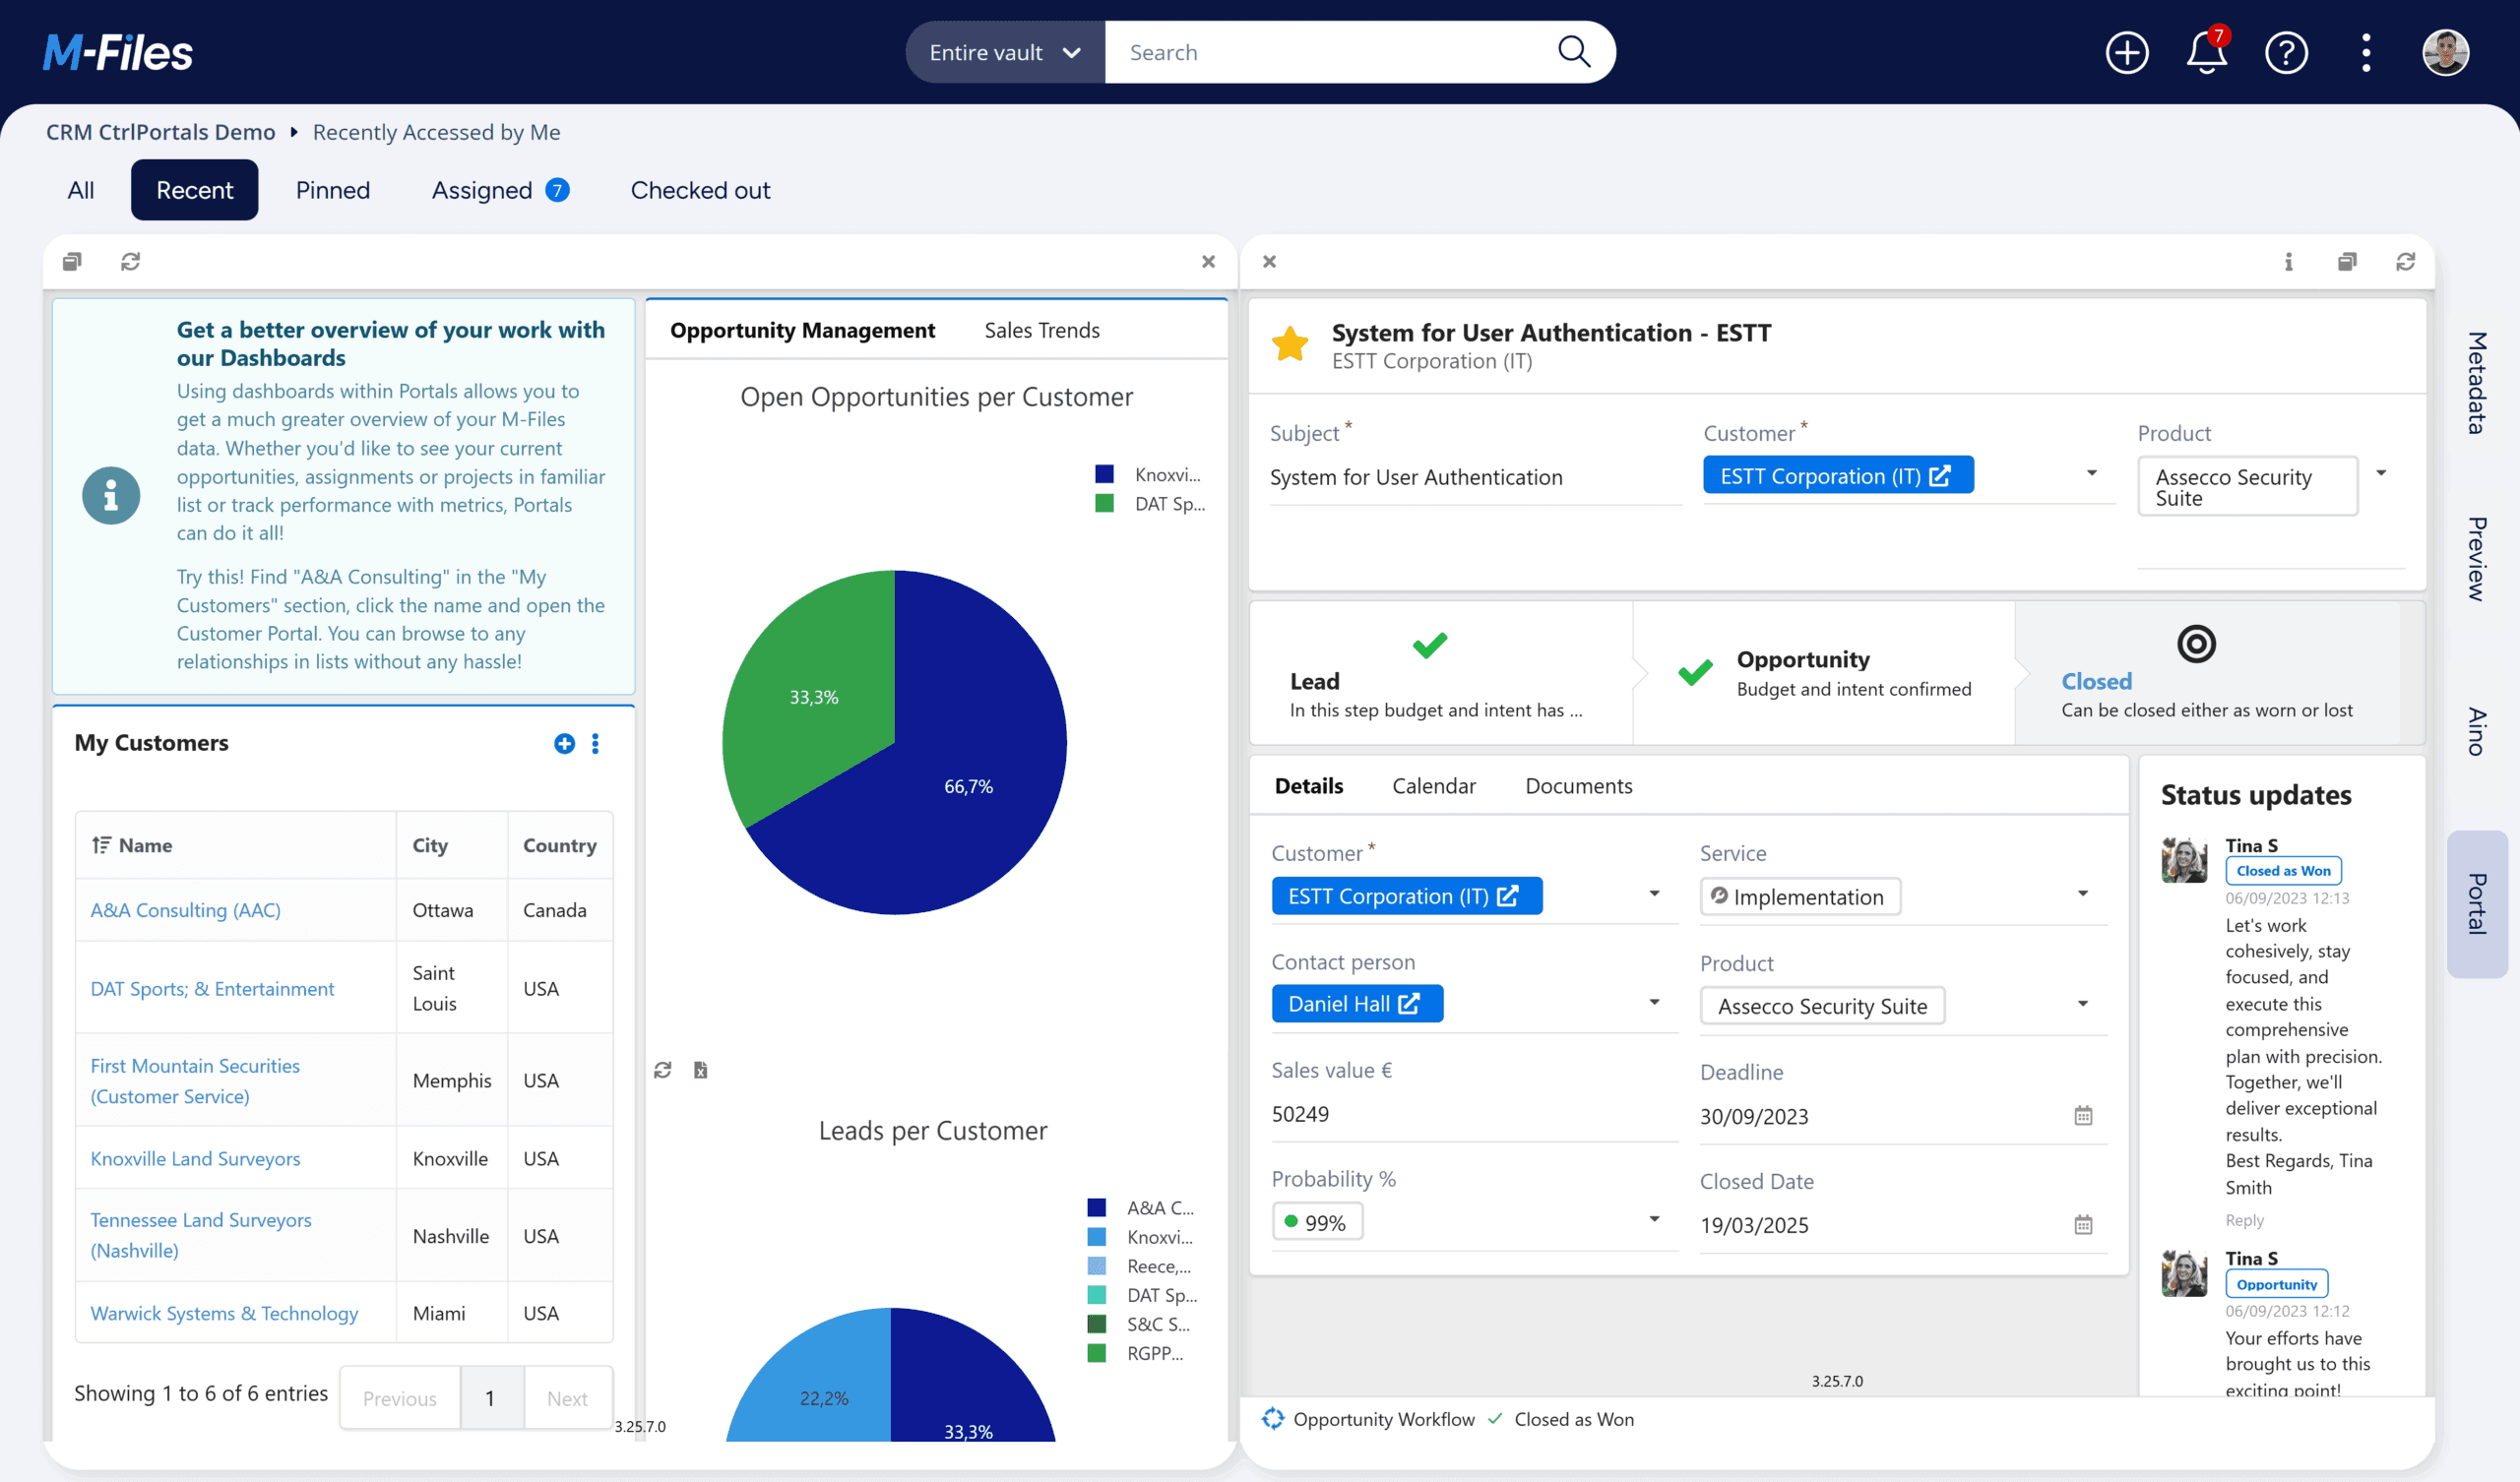Click the create new object plus icon
The image size is (2520, 1482).
[2126, 52]
